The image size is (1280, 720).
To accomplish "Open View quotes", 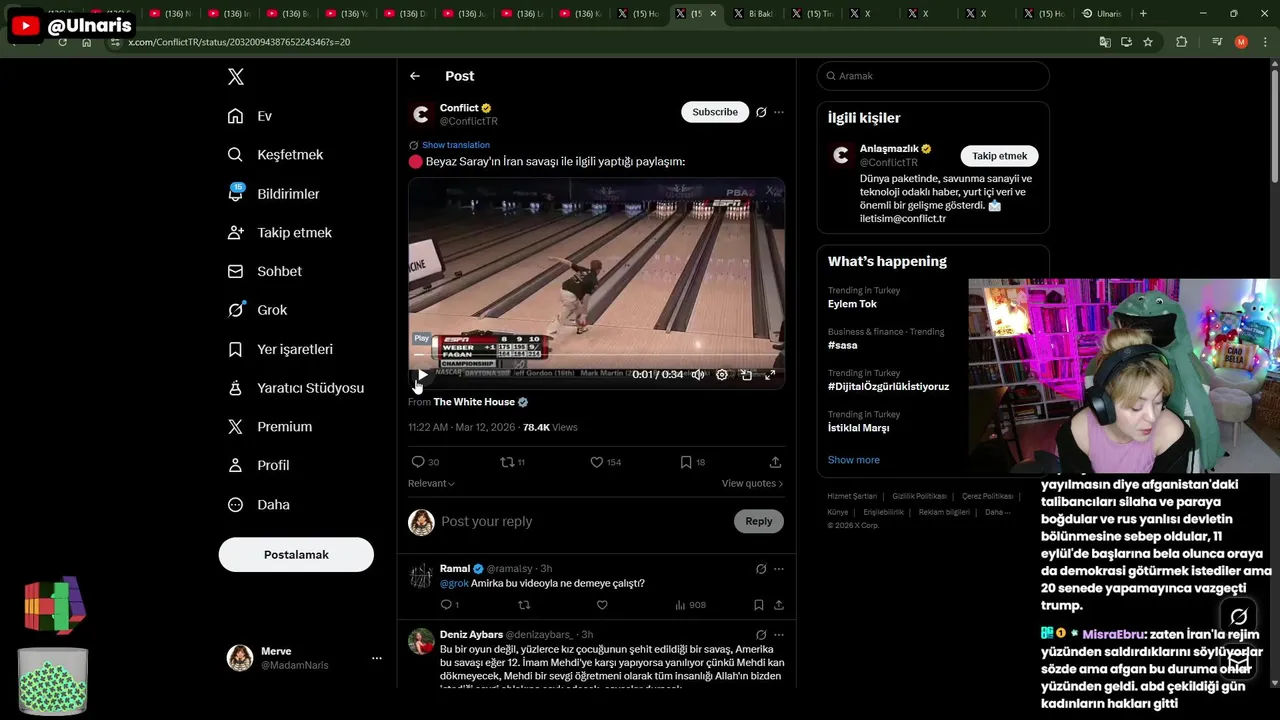I will click(x=752, y=483).
